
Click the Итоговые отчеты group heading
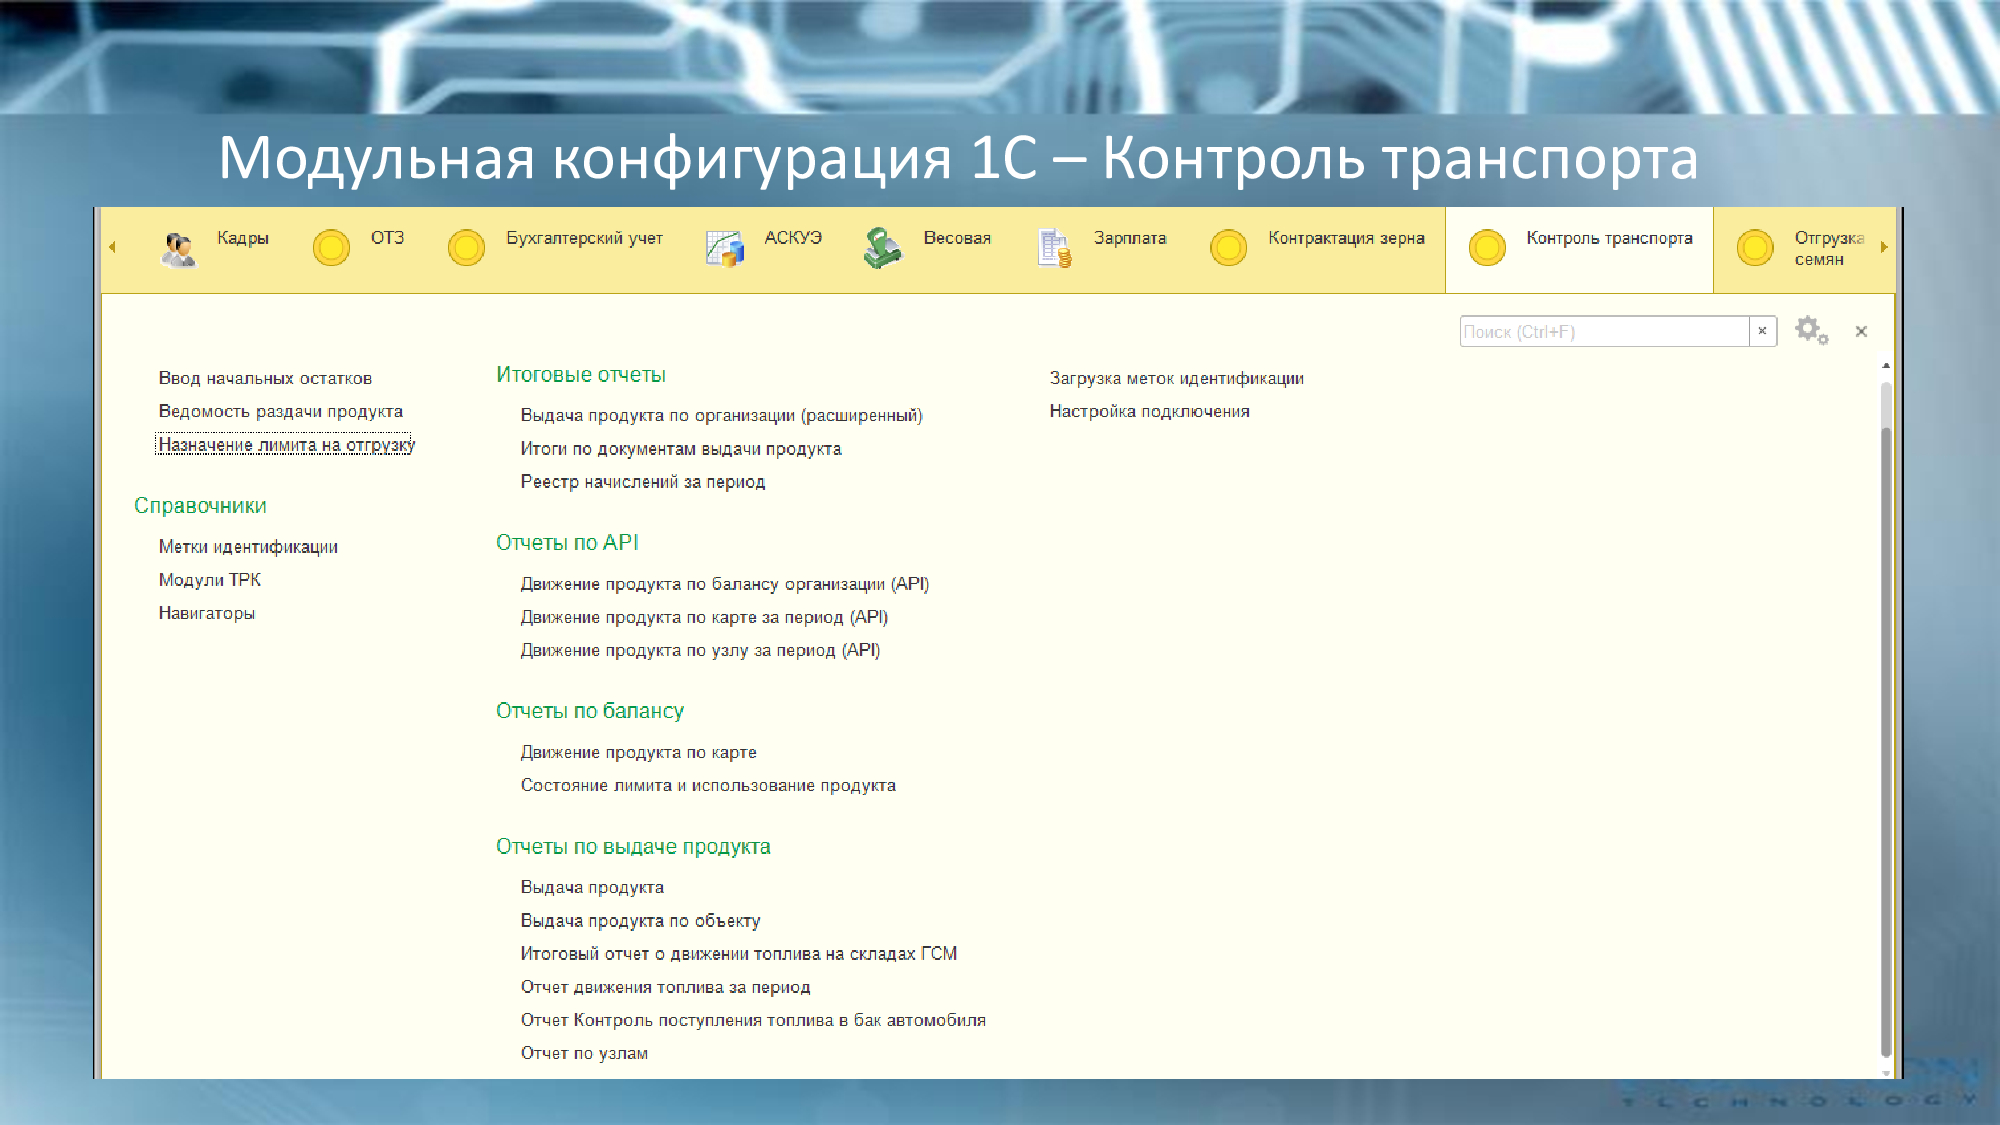coord(581,375)
